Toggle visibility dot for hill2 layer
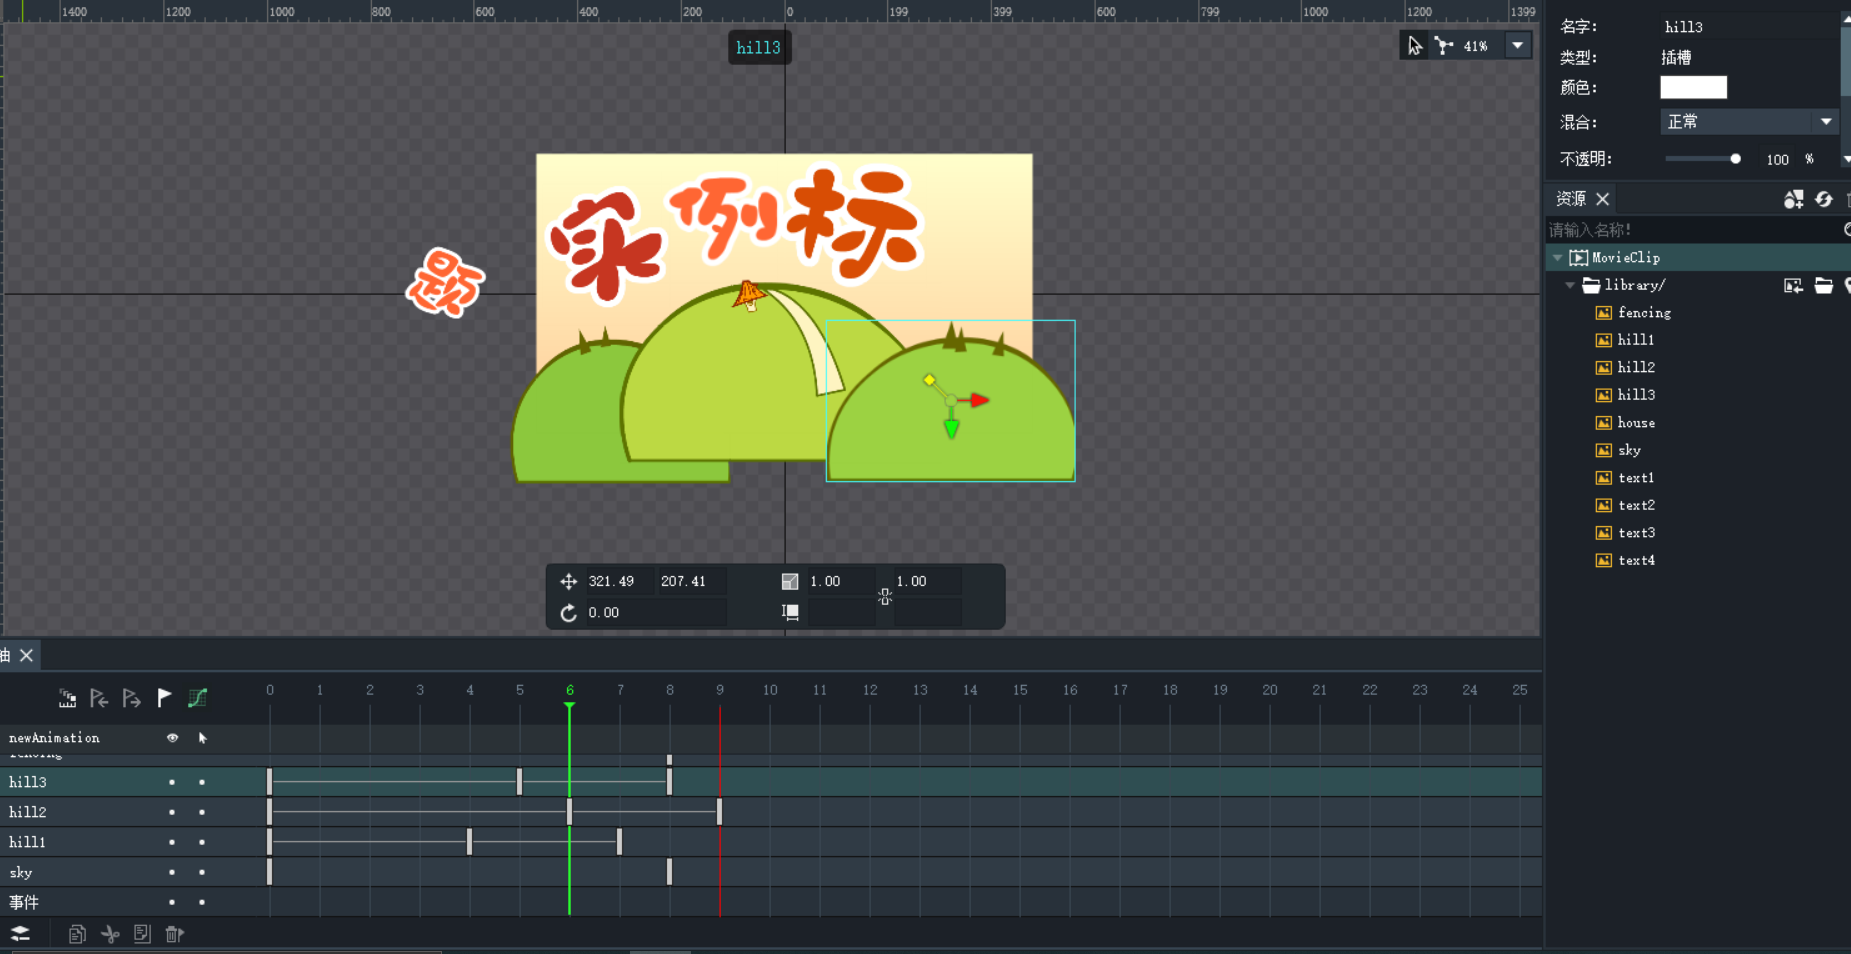1851x954 pixels. pos(172,812)
